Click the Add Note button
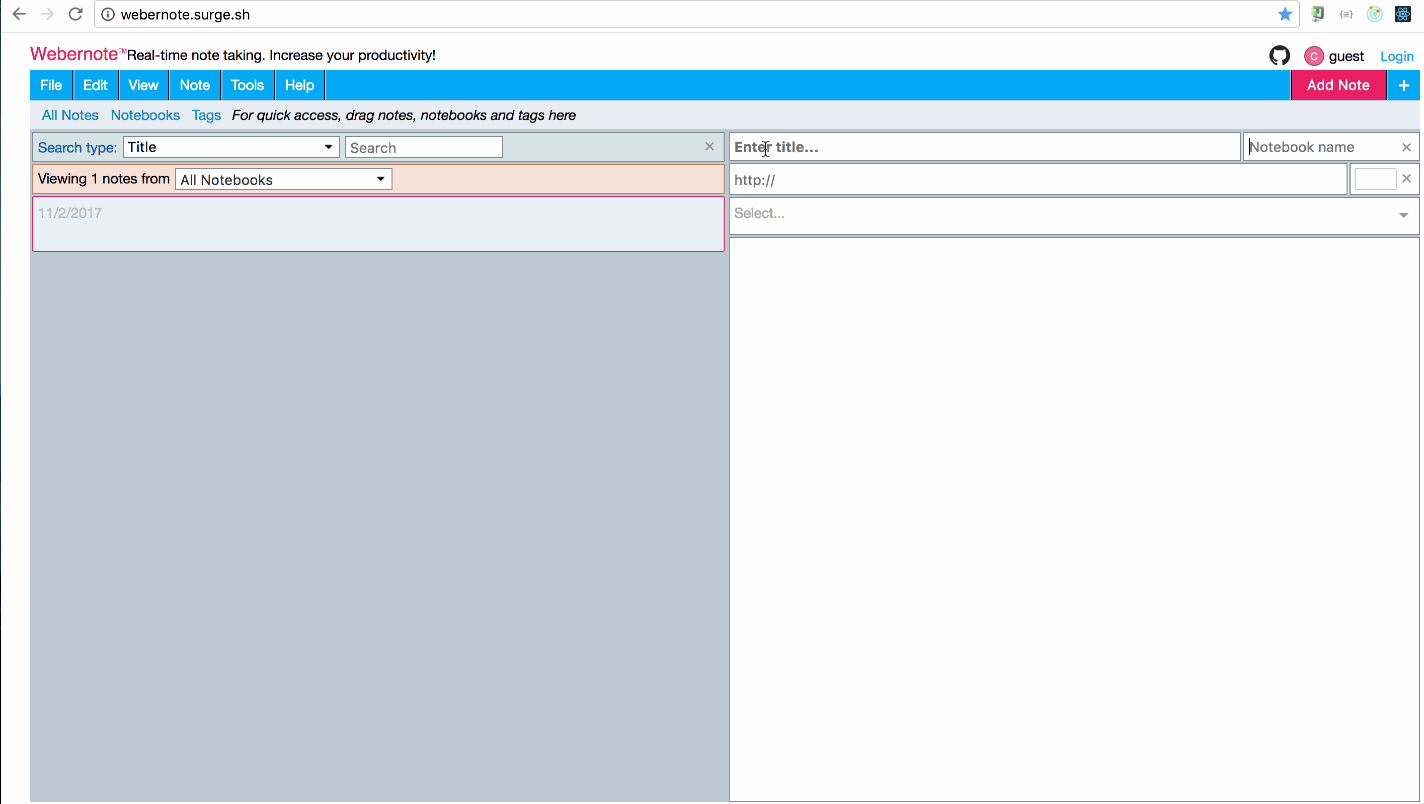1424x804 pixels. pos(1338,85)
